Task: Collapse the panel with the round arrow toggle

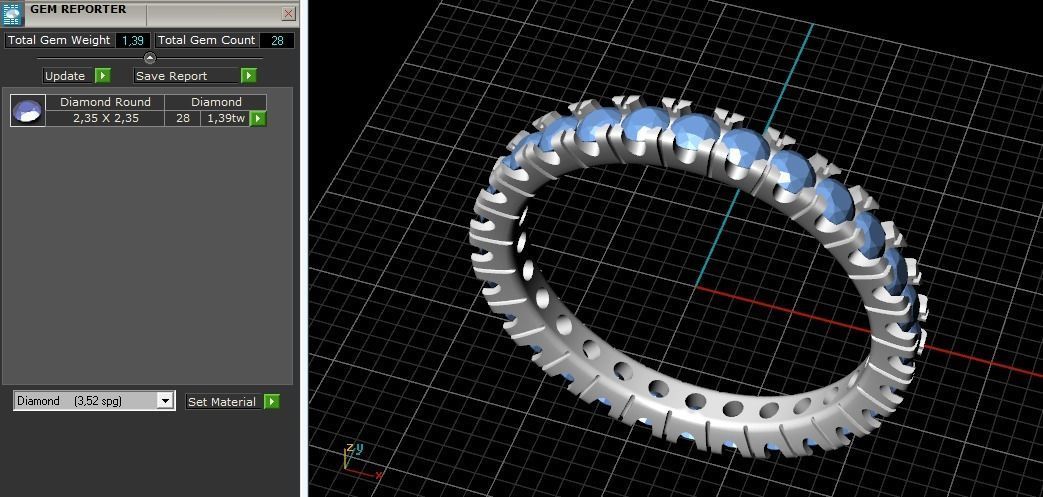Action: click(150, 58)
